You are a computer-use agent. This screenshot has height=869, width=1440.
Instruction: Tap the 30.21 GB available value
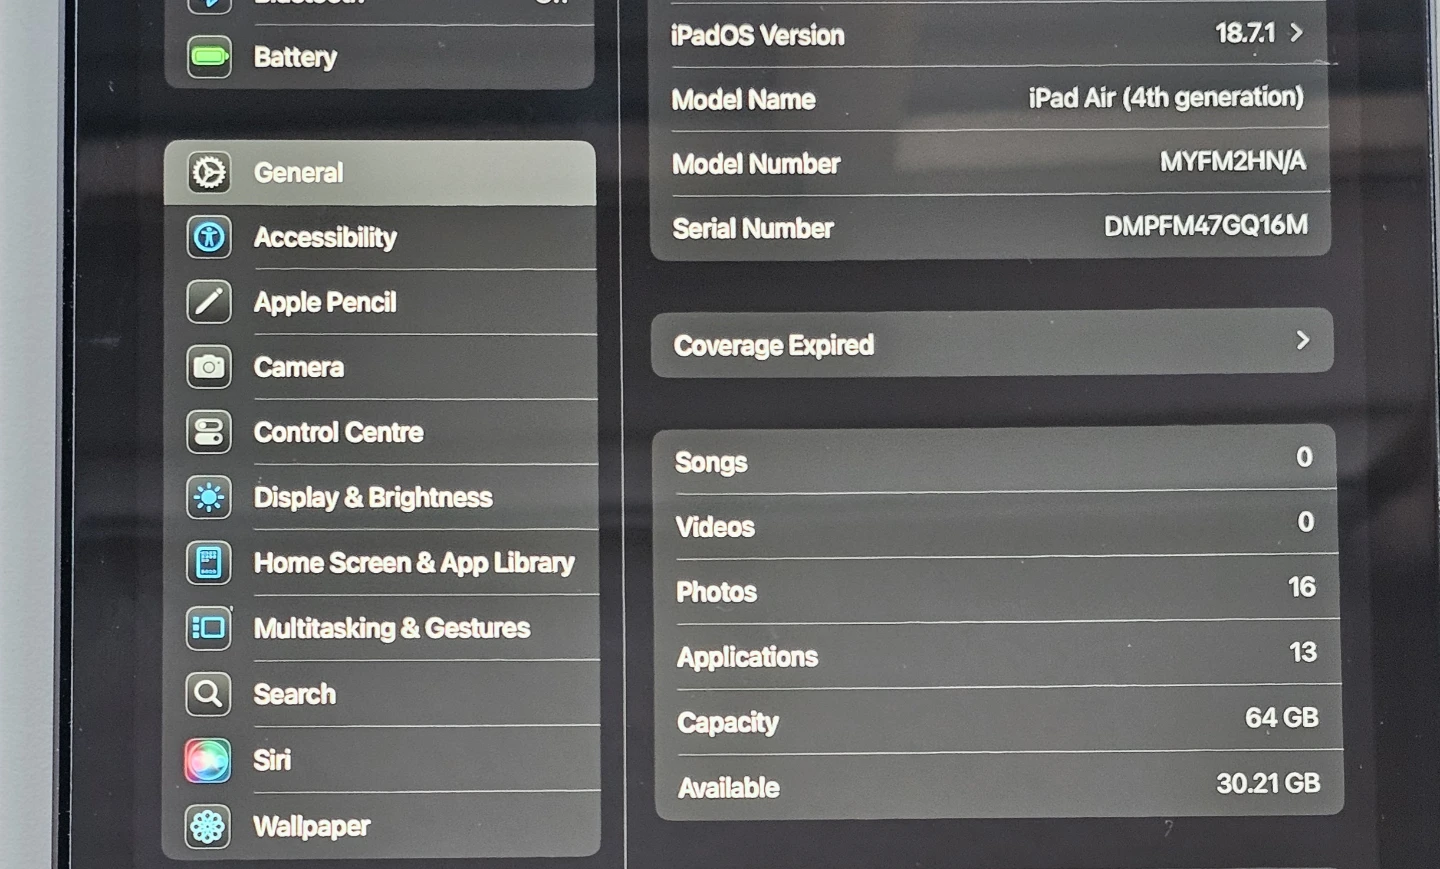pos(1268,783)
